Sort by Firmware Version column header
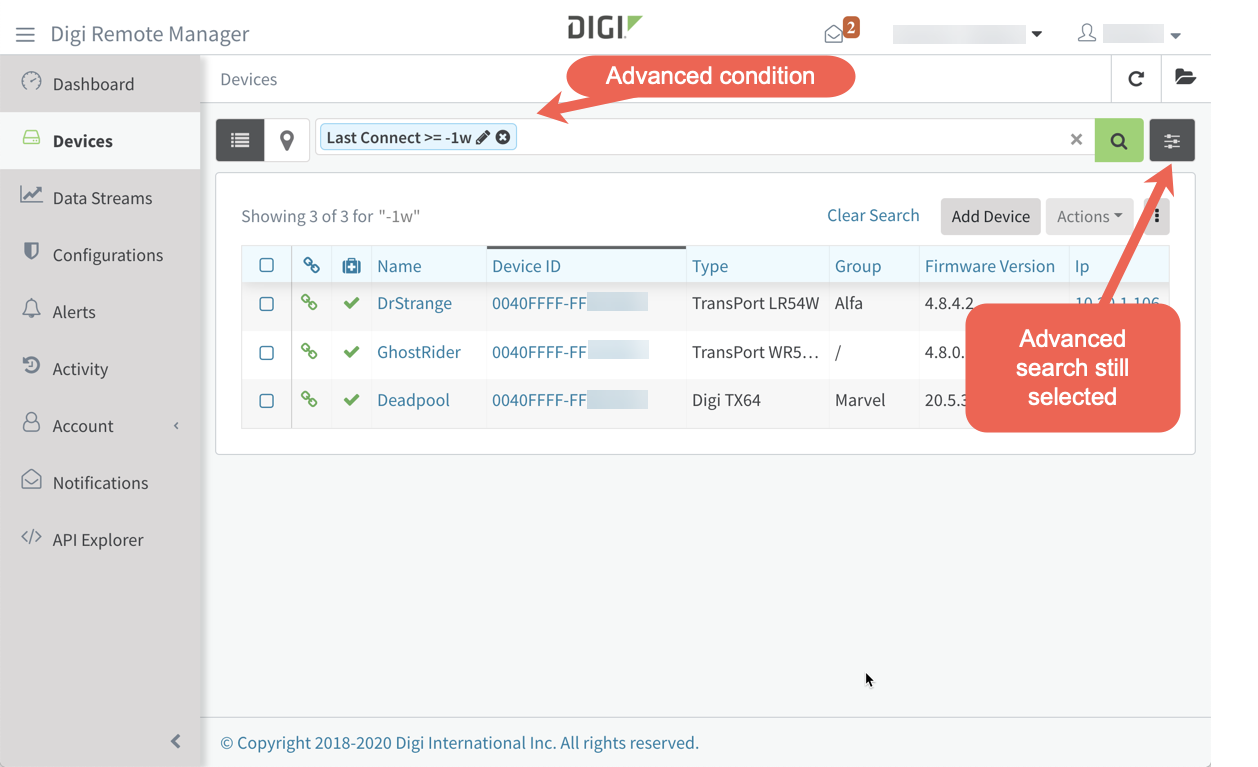 coord(990,266)
